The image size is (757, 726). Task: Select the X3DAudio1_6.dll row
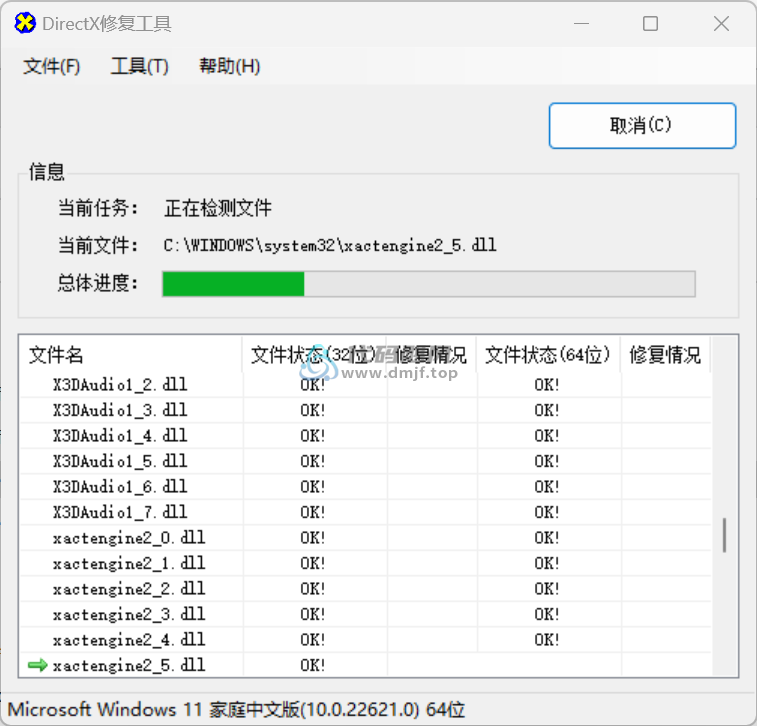(365, 487)
